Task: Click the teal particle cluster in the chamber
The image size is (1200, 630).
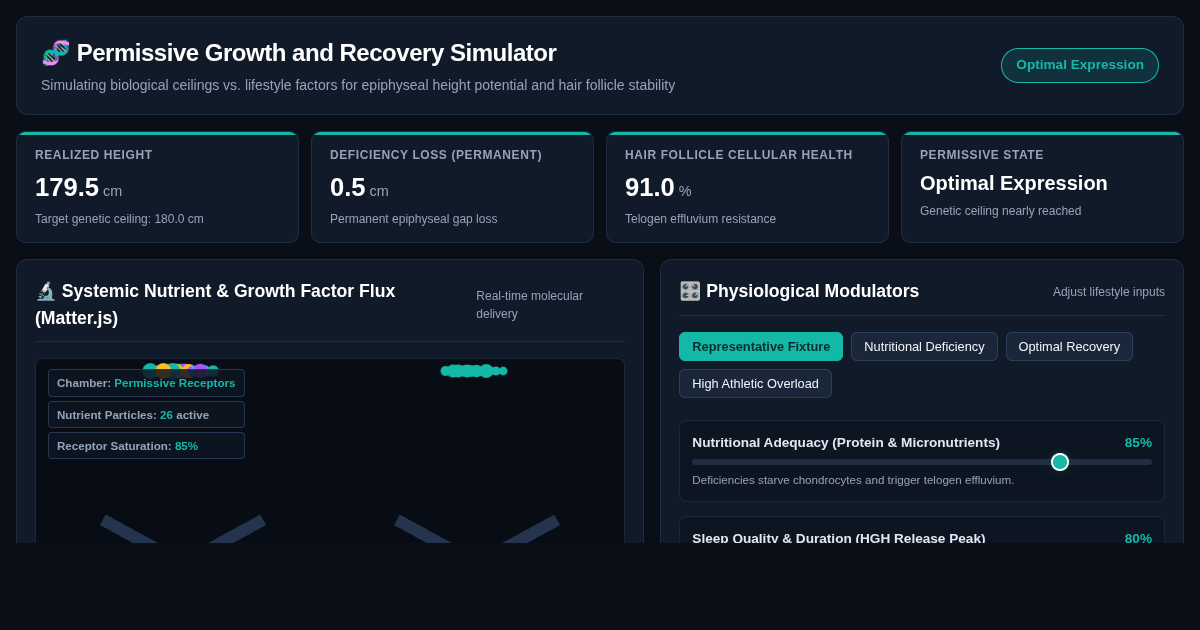Action: pos(474,371)
